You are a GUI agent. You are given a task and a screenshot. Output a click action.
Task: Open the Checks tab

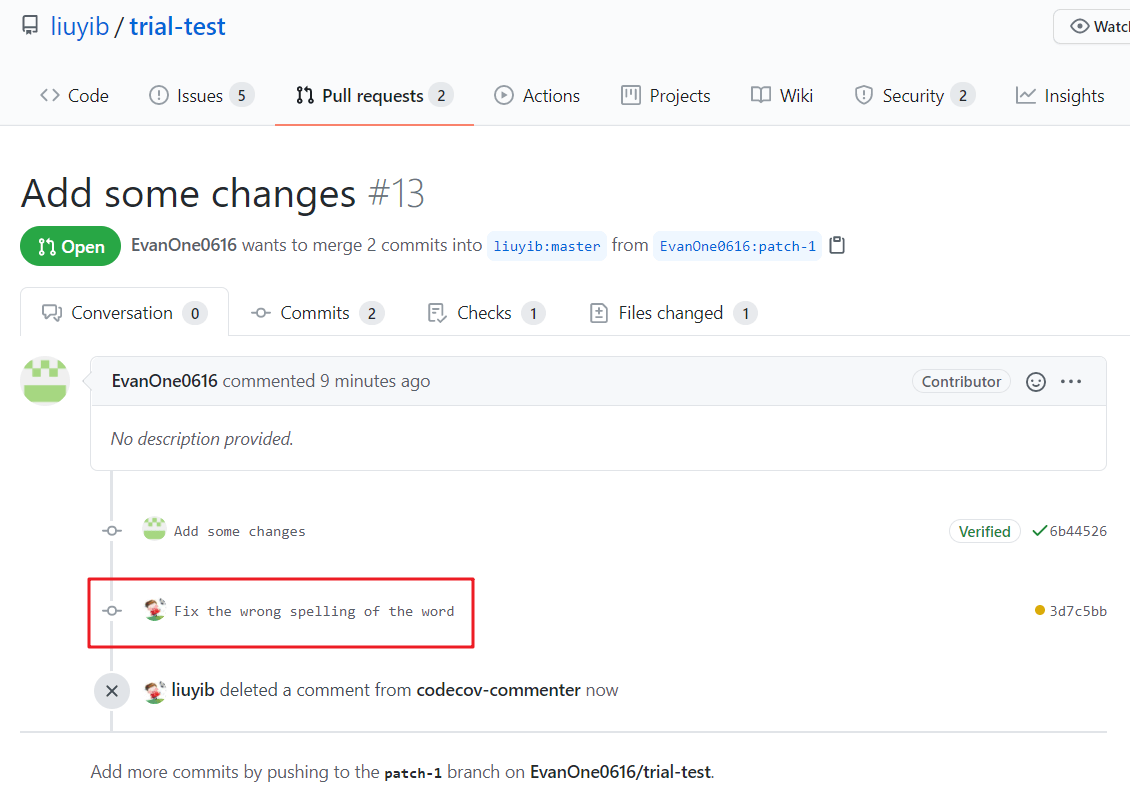coord(483,312)
